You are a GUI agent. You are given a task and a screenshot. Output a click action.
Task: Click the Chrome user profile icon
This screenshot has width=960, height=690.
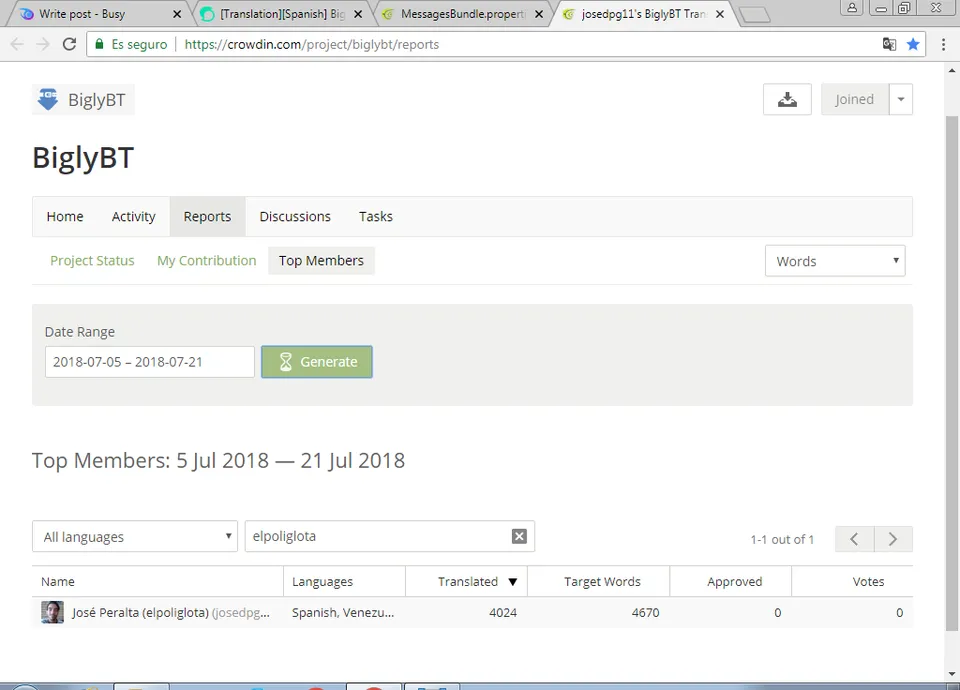coord(852,8)
